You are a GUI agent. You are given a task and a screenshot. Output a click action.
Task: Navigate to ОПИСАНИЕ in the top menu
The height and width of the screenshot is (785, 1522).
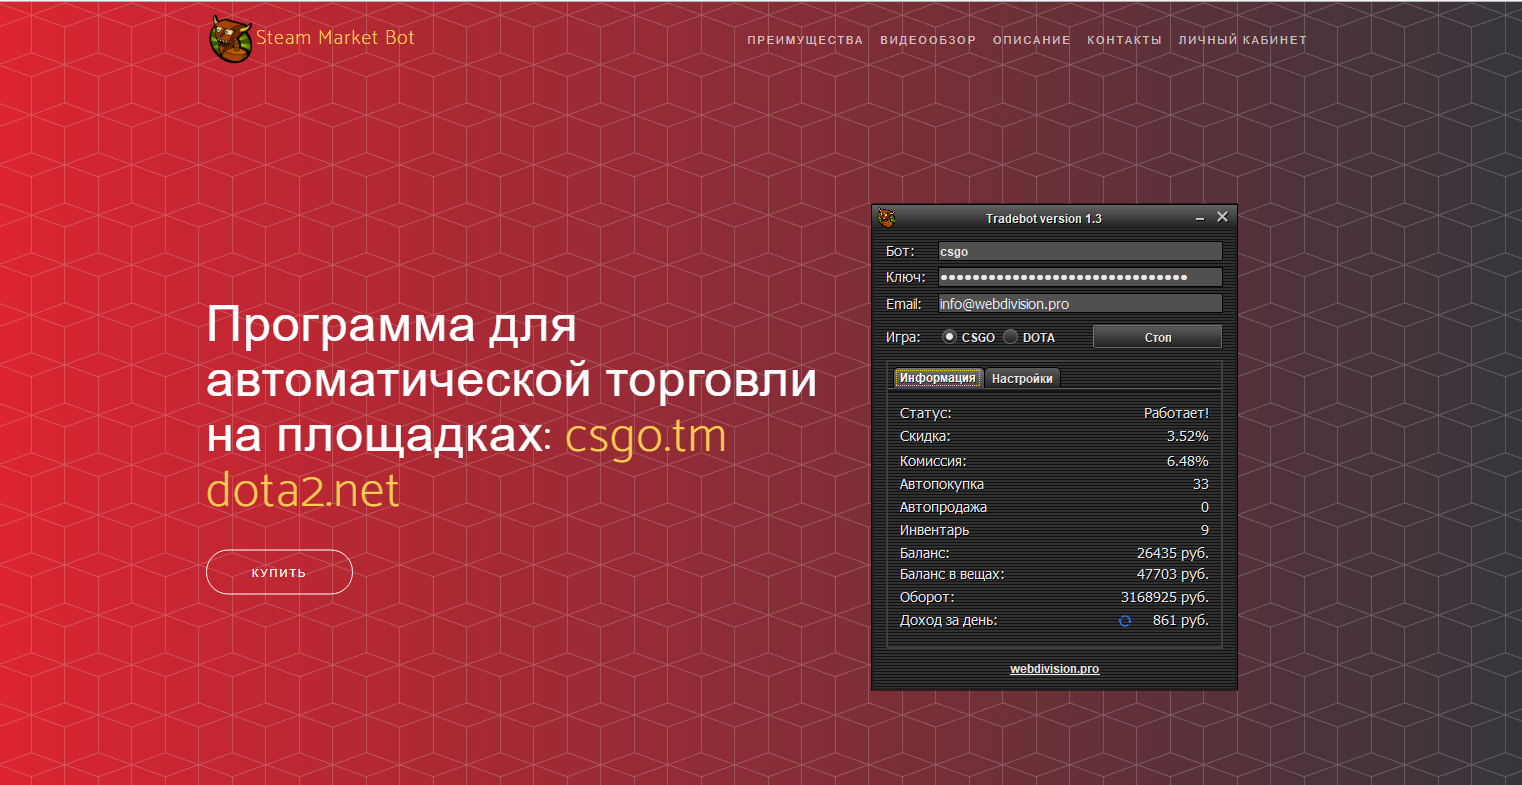point(1031,40)
